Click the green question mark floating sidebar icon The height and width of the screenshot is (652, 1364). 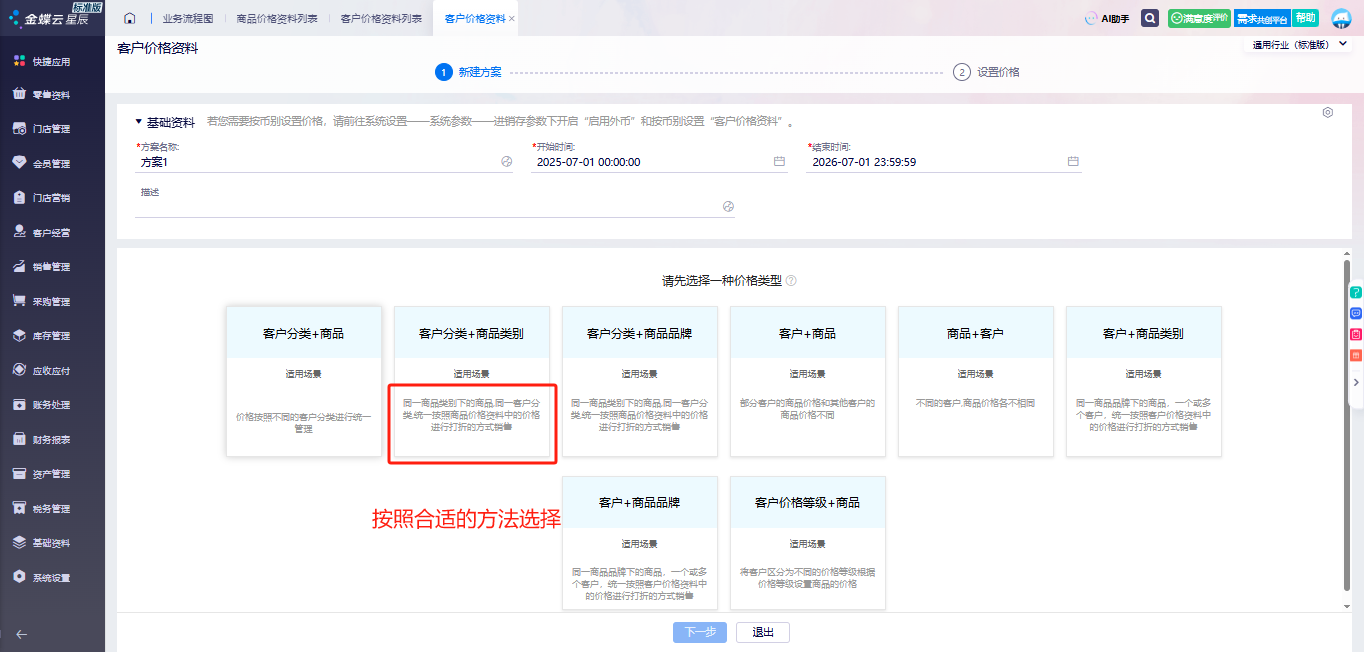1356,292
